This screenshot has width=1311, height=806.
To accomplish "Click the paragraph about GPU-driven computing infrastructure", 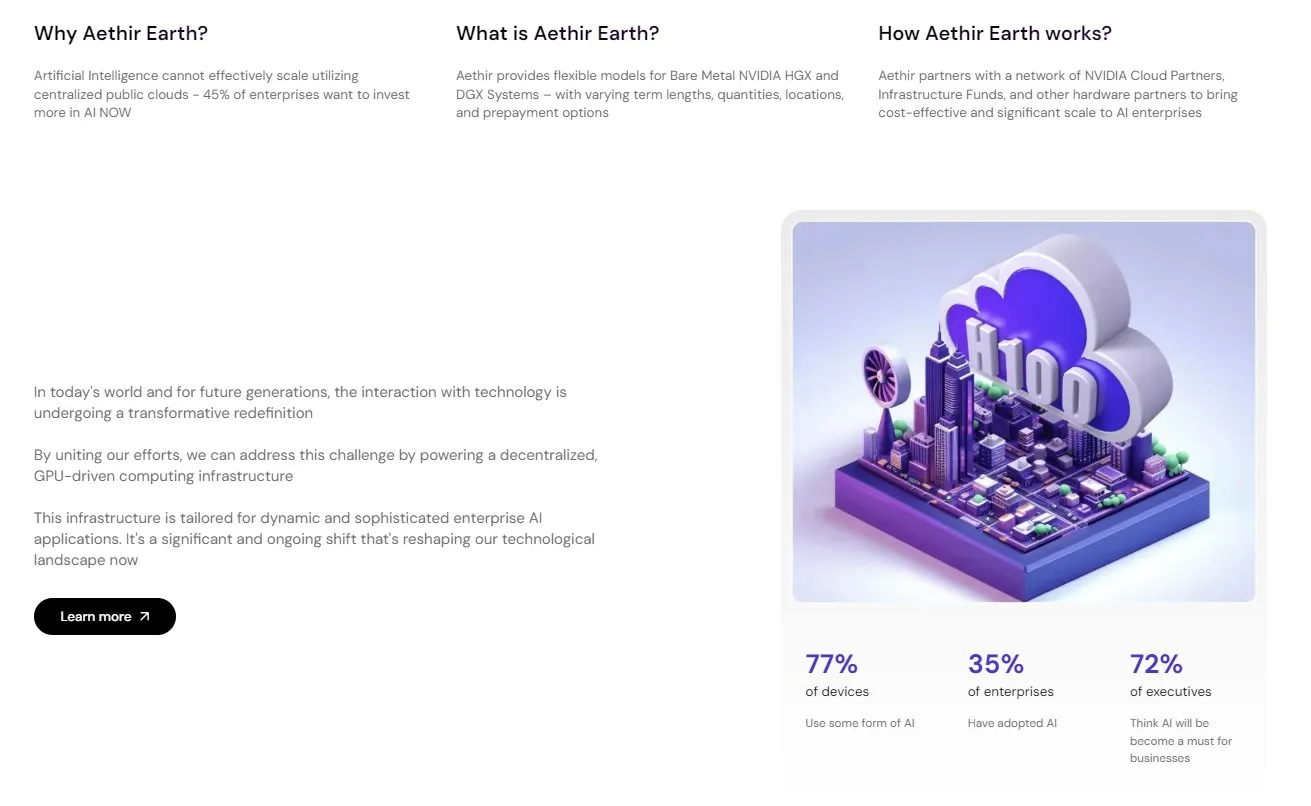I will click(x=315, y=465).
